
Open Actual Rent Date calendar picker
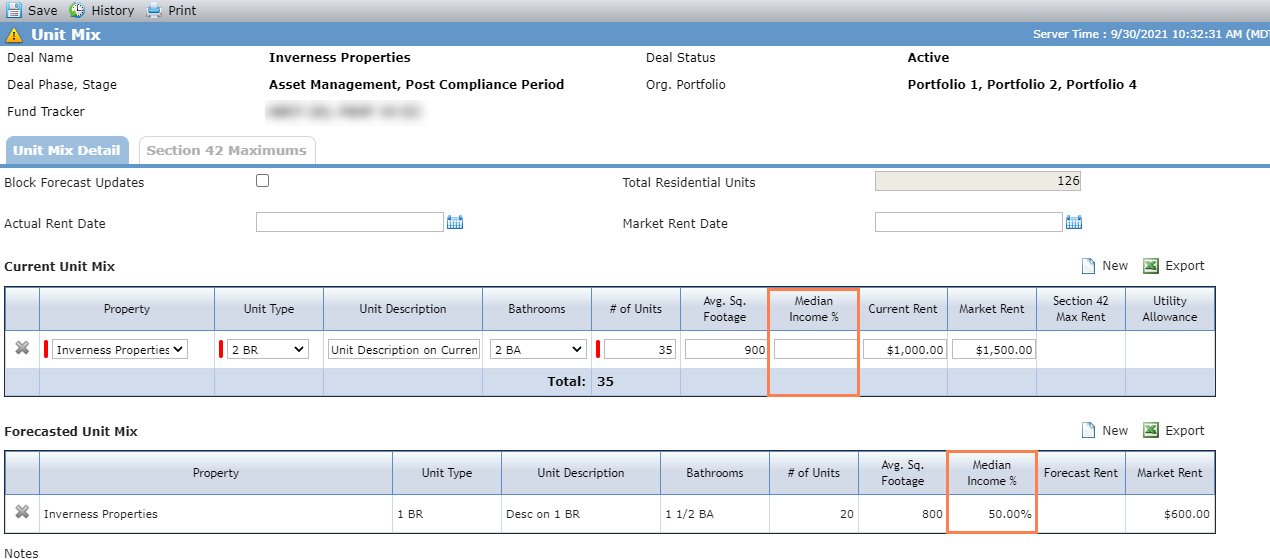pyautogui.click(x=455, y=222)
